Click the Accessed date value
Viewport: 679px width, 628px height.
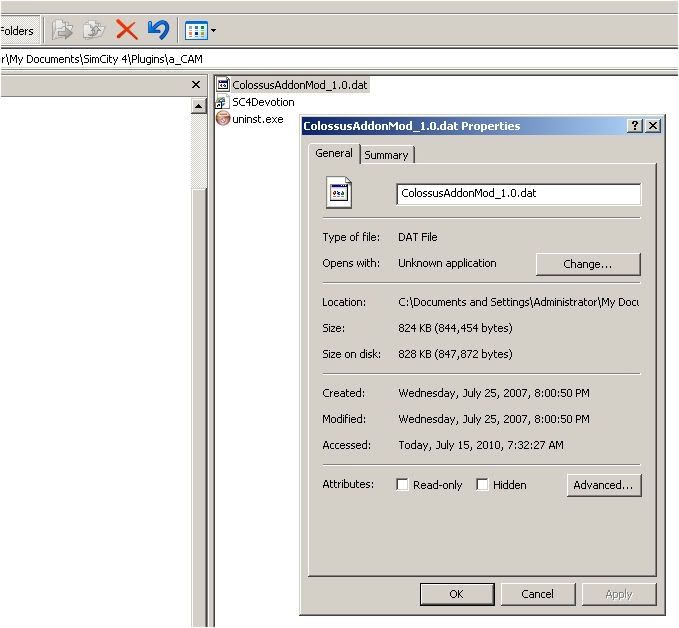point(481,445)
